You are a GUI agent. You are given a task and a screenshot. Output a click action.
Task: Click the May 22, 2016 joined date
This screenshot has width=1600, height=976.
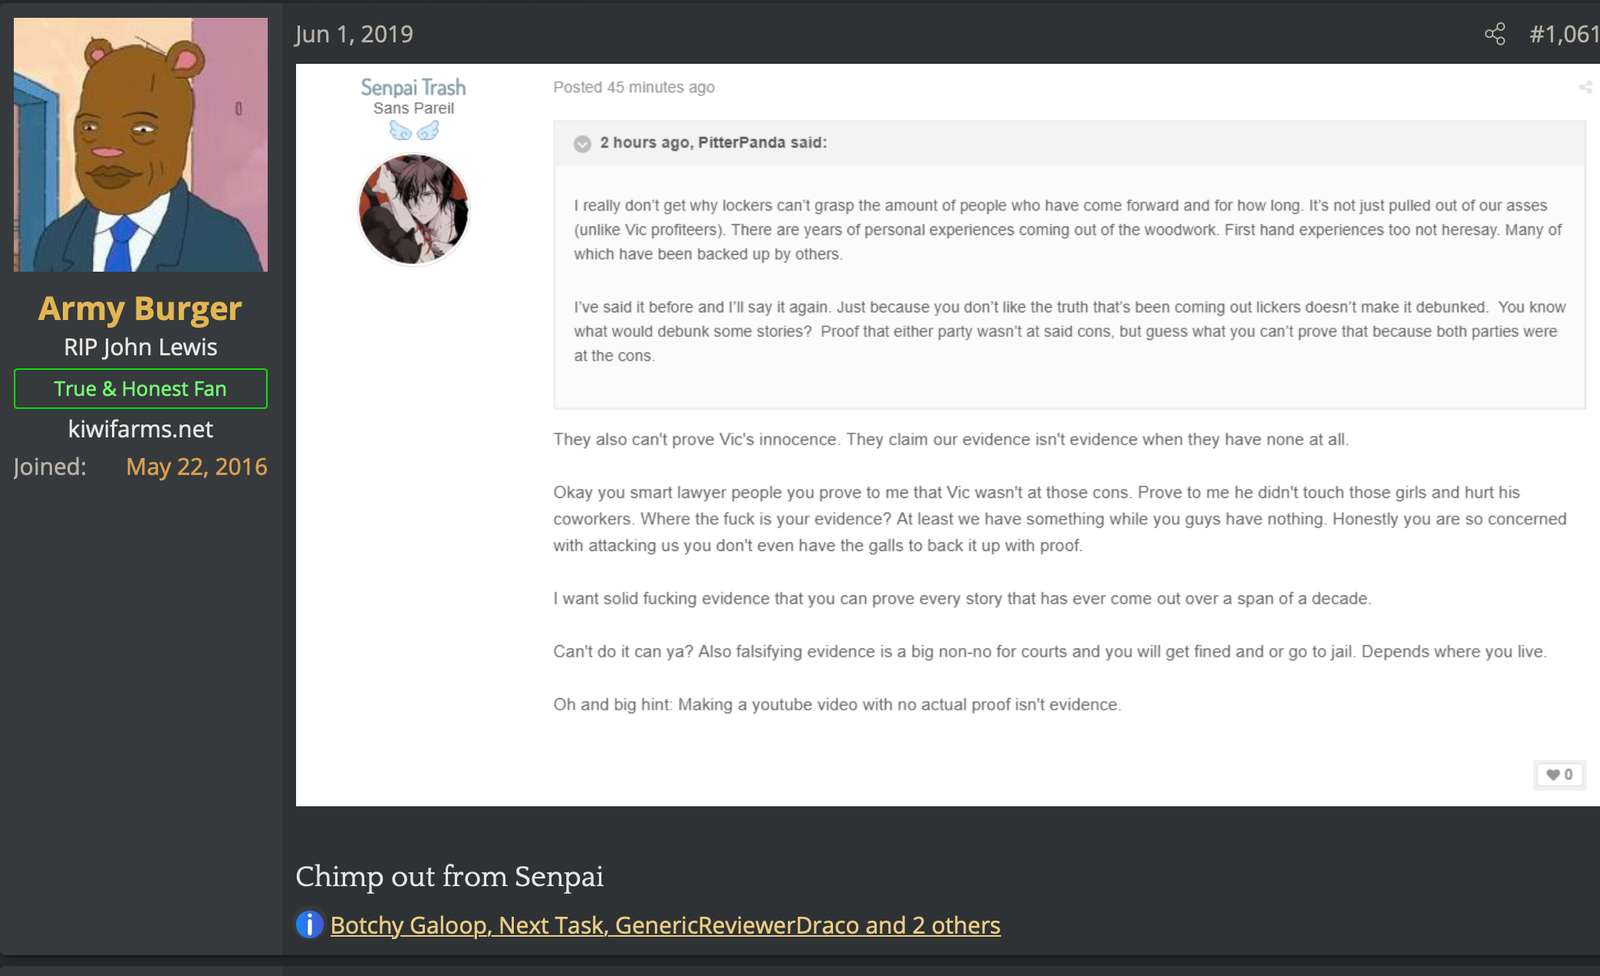[x=197, y=467]
